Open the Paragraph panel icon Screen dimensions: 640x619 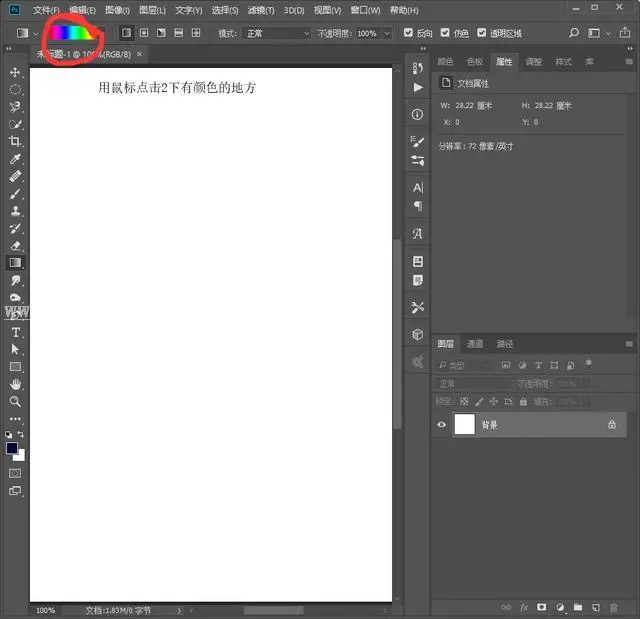point(418,206)
